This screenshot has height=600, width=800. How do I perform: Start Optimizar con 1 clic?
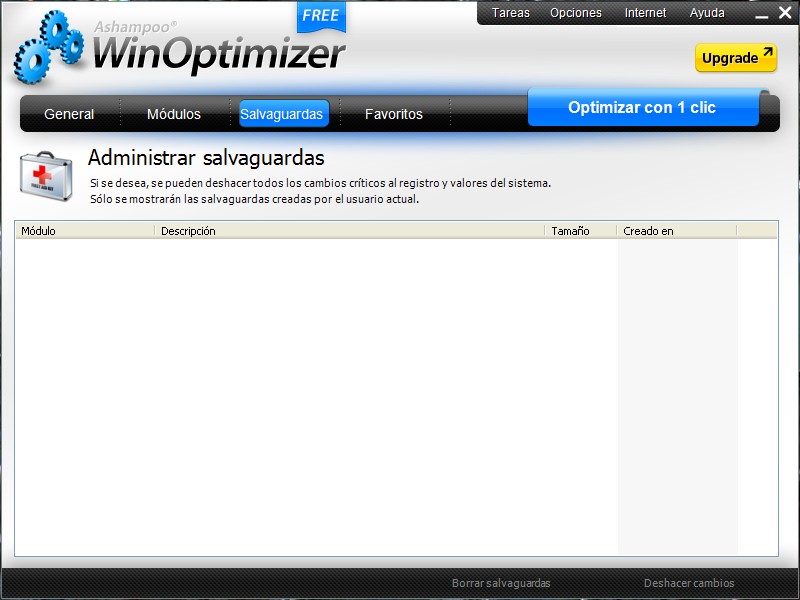(x=642, y=108)
